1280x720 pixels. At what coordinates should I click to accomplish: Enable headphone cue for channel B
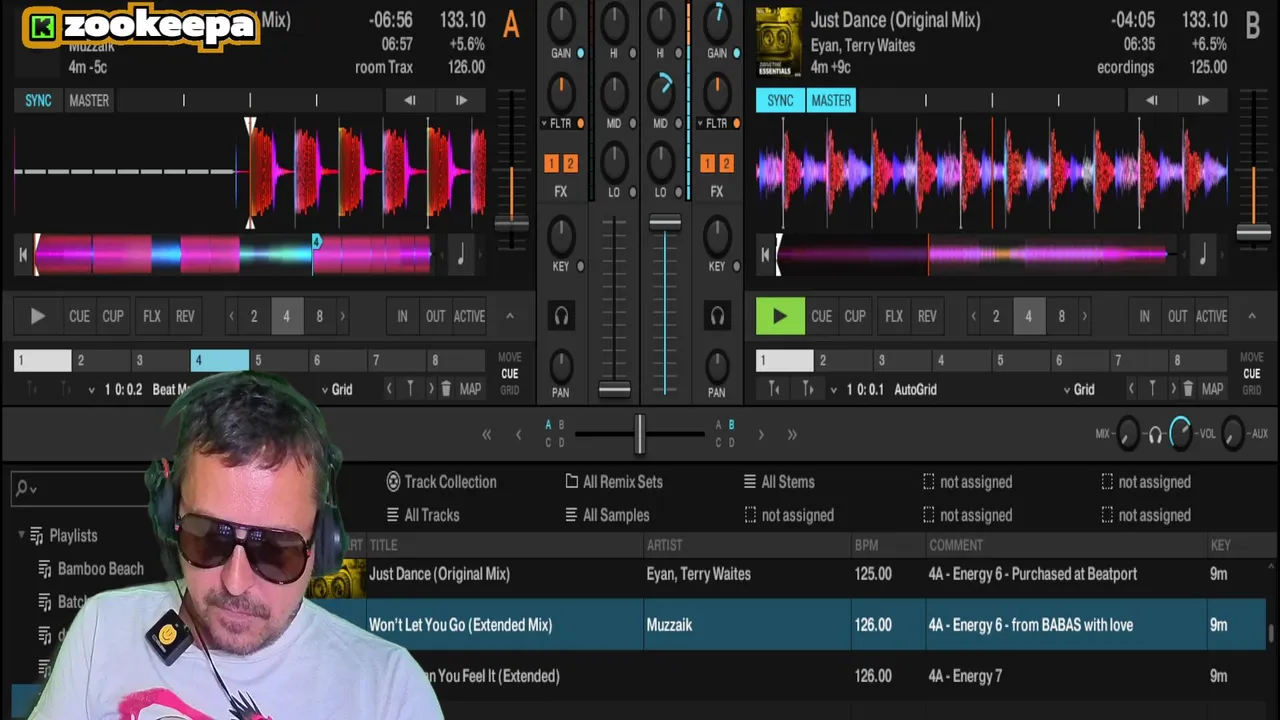tap(717, 316)
